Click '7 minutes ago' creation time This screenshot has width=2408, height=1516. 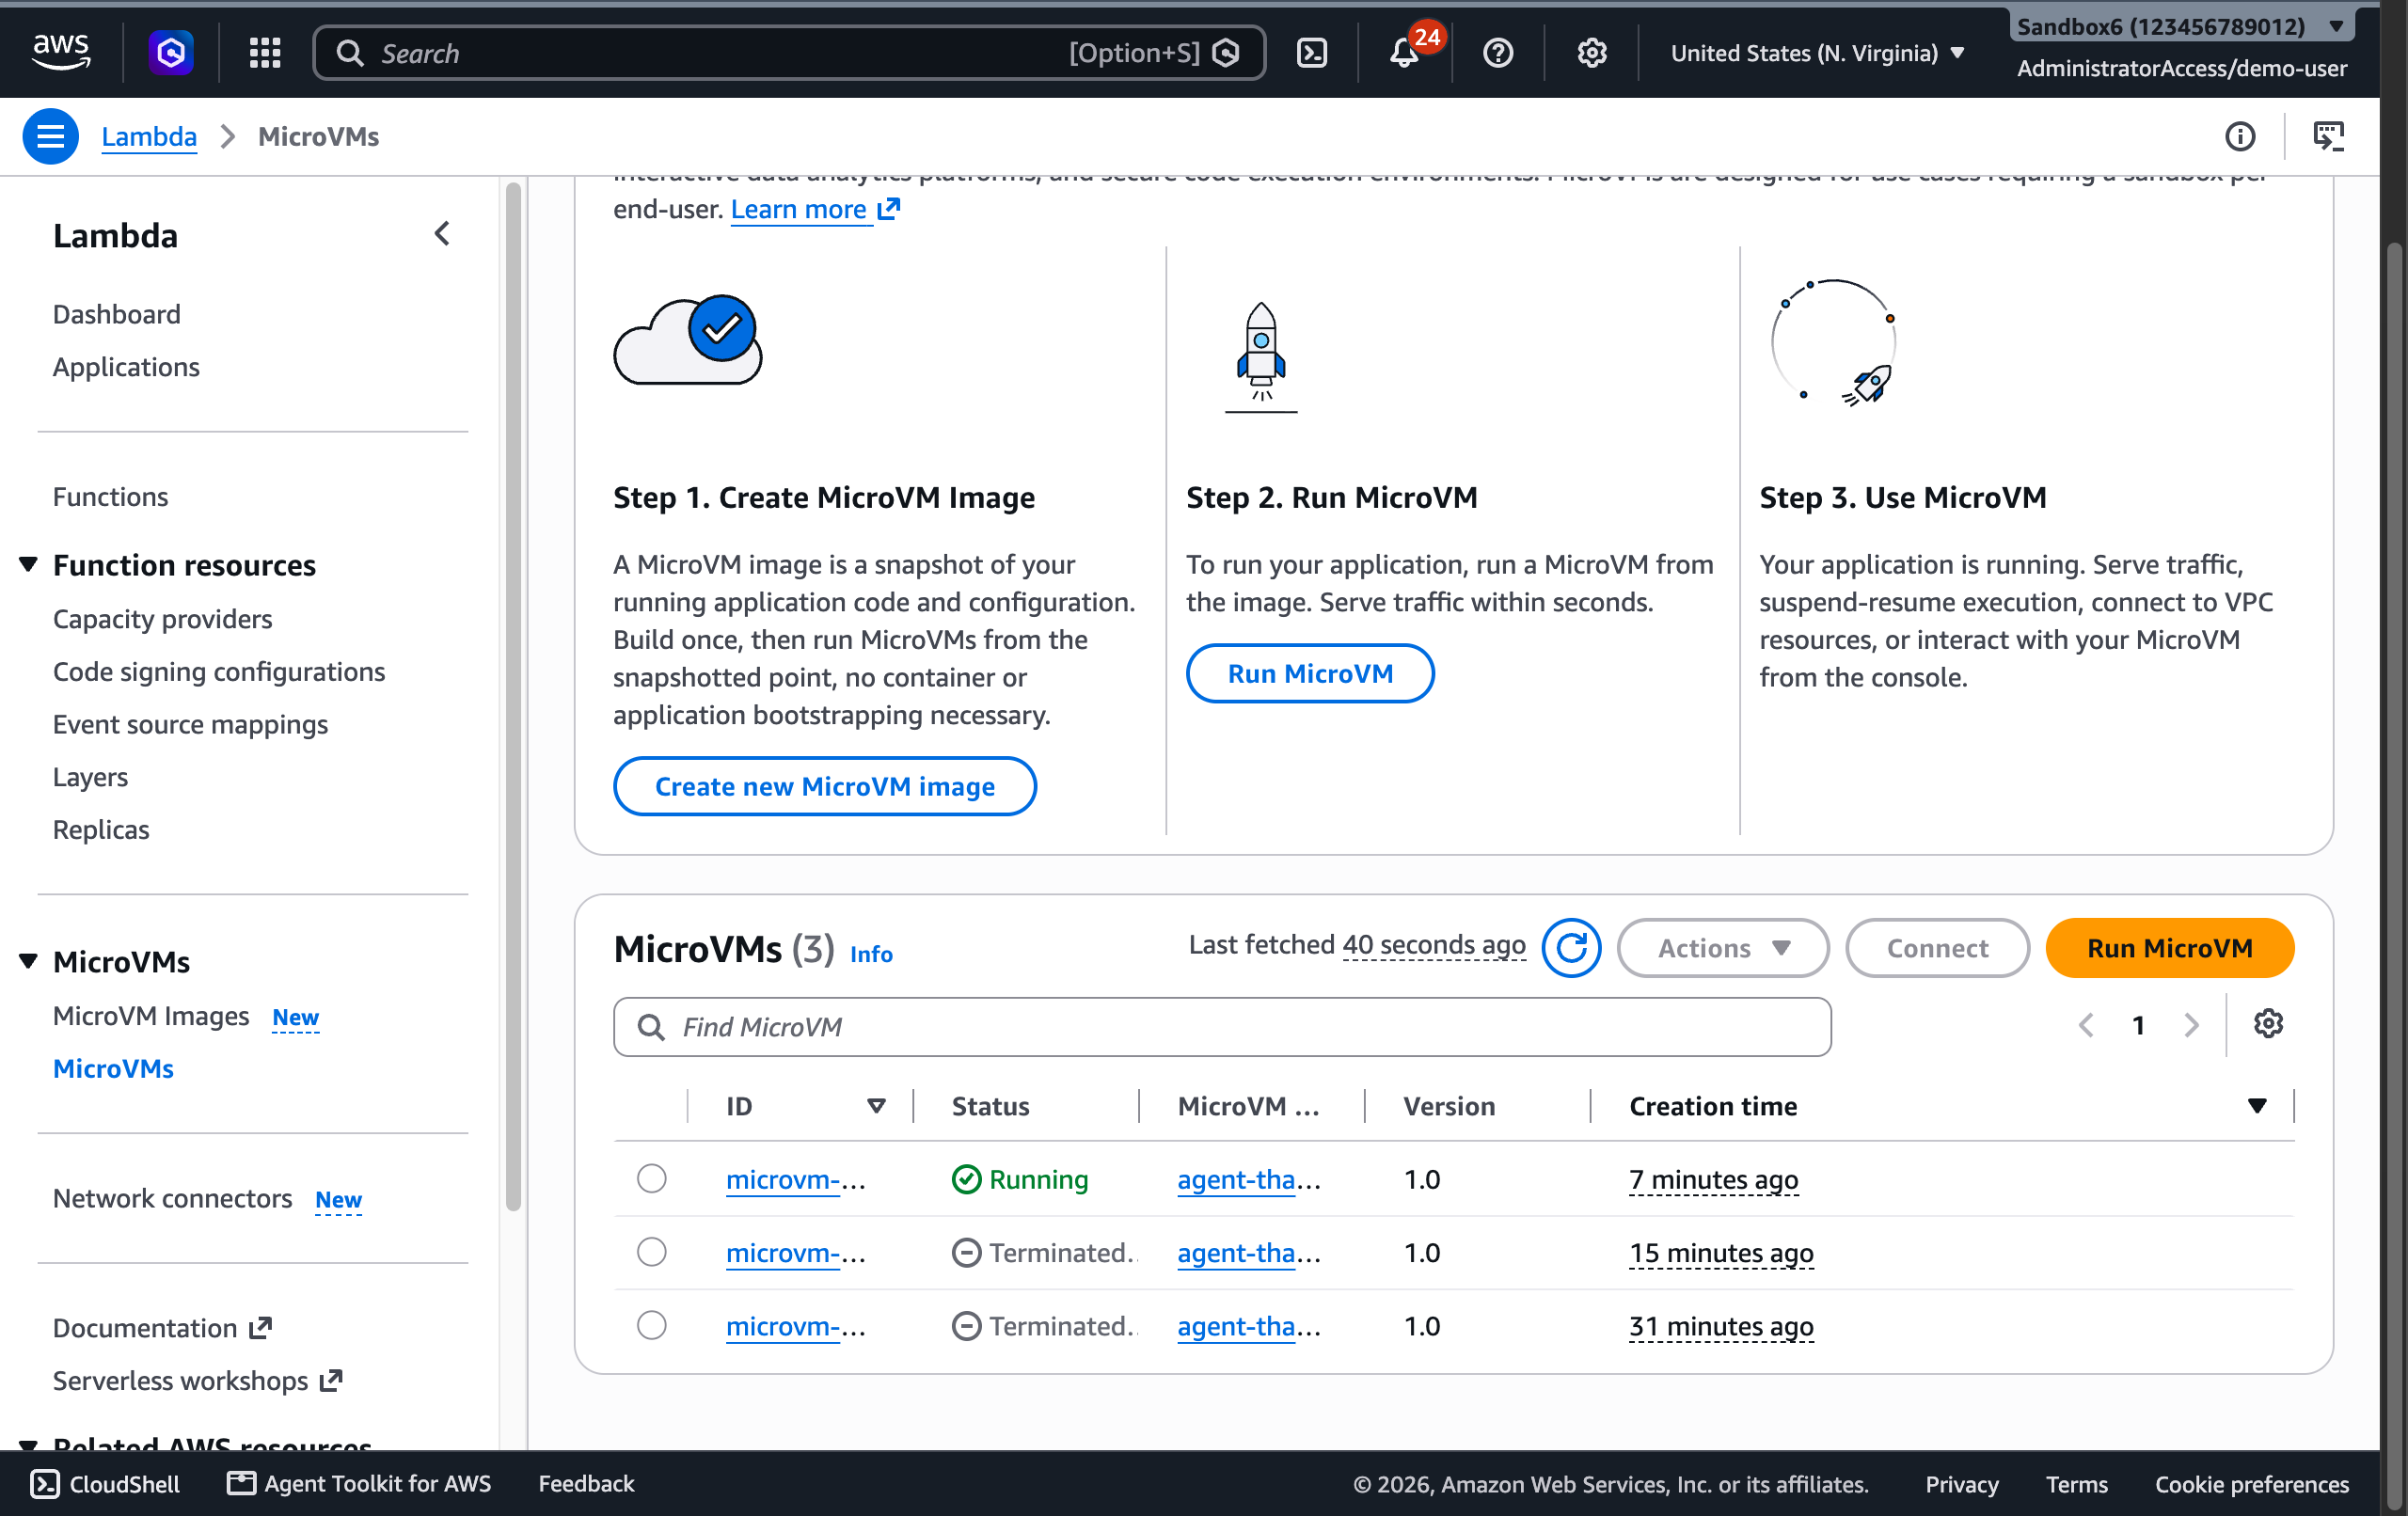click(1713, 1180)
